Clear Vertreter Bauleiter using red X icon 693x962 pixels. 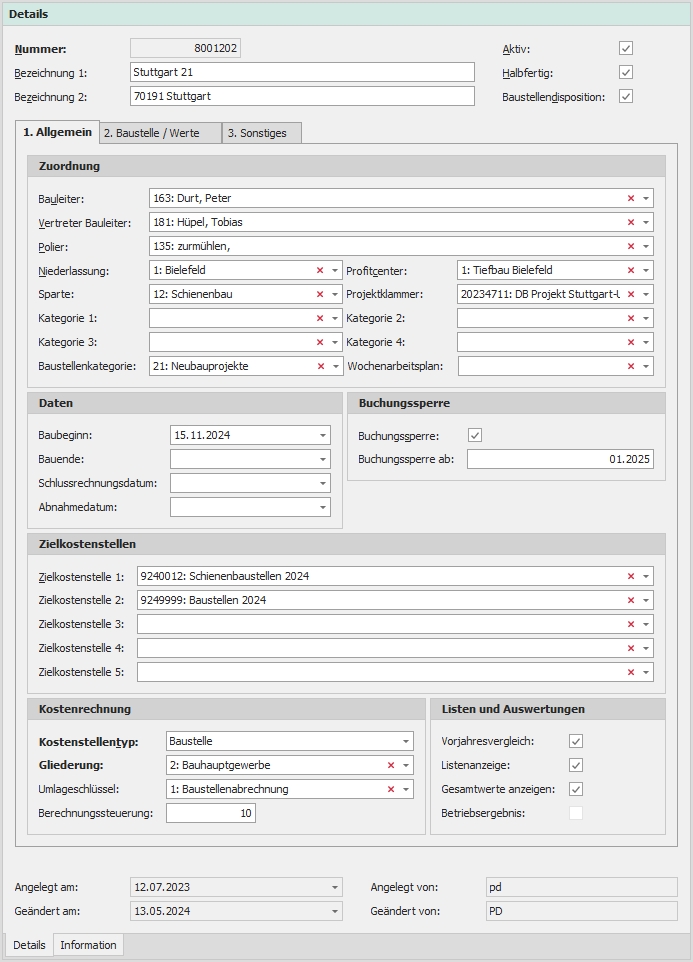[631, 222]
